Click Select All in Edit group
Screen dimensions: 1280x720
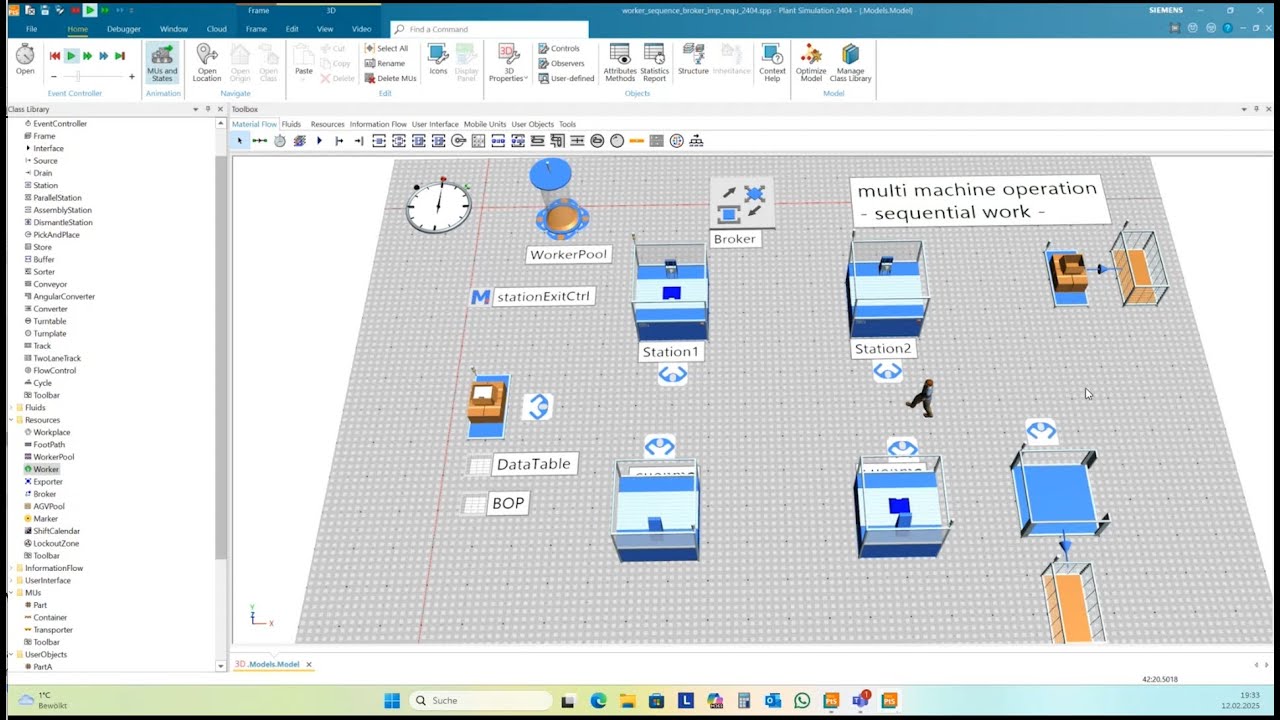tap(386, 48)
